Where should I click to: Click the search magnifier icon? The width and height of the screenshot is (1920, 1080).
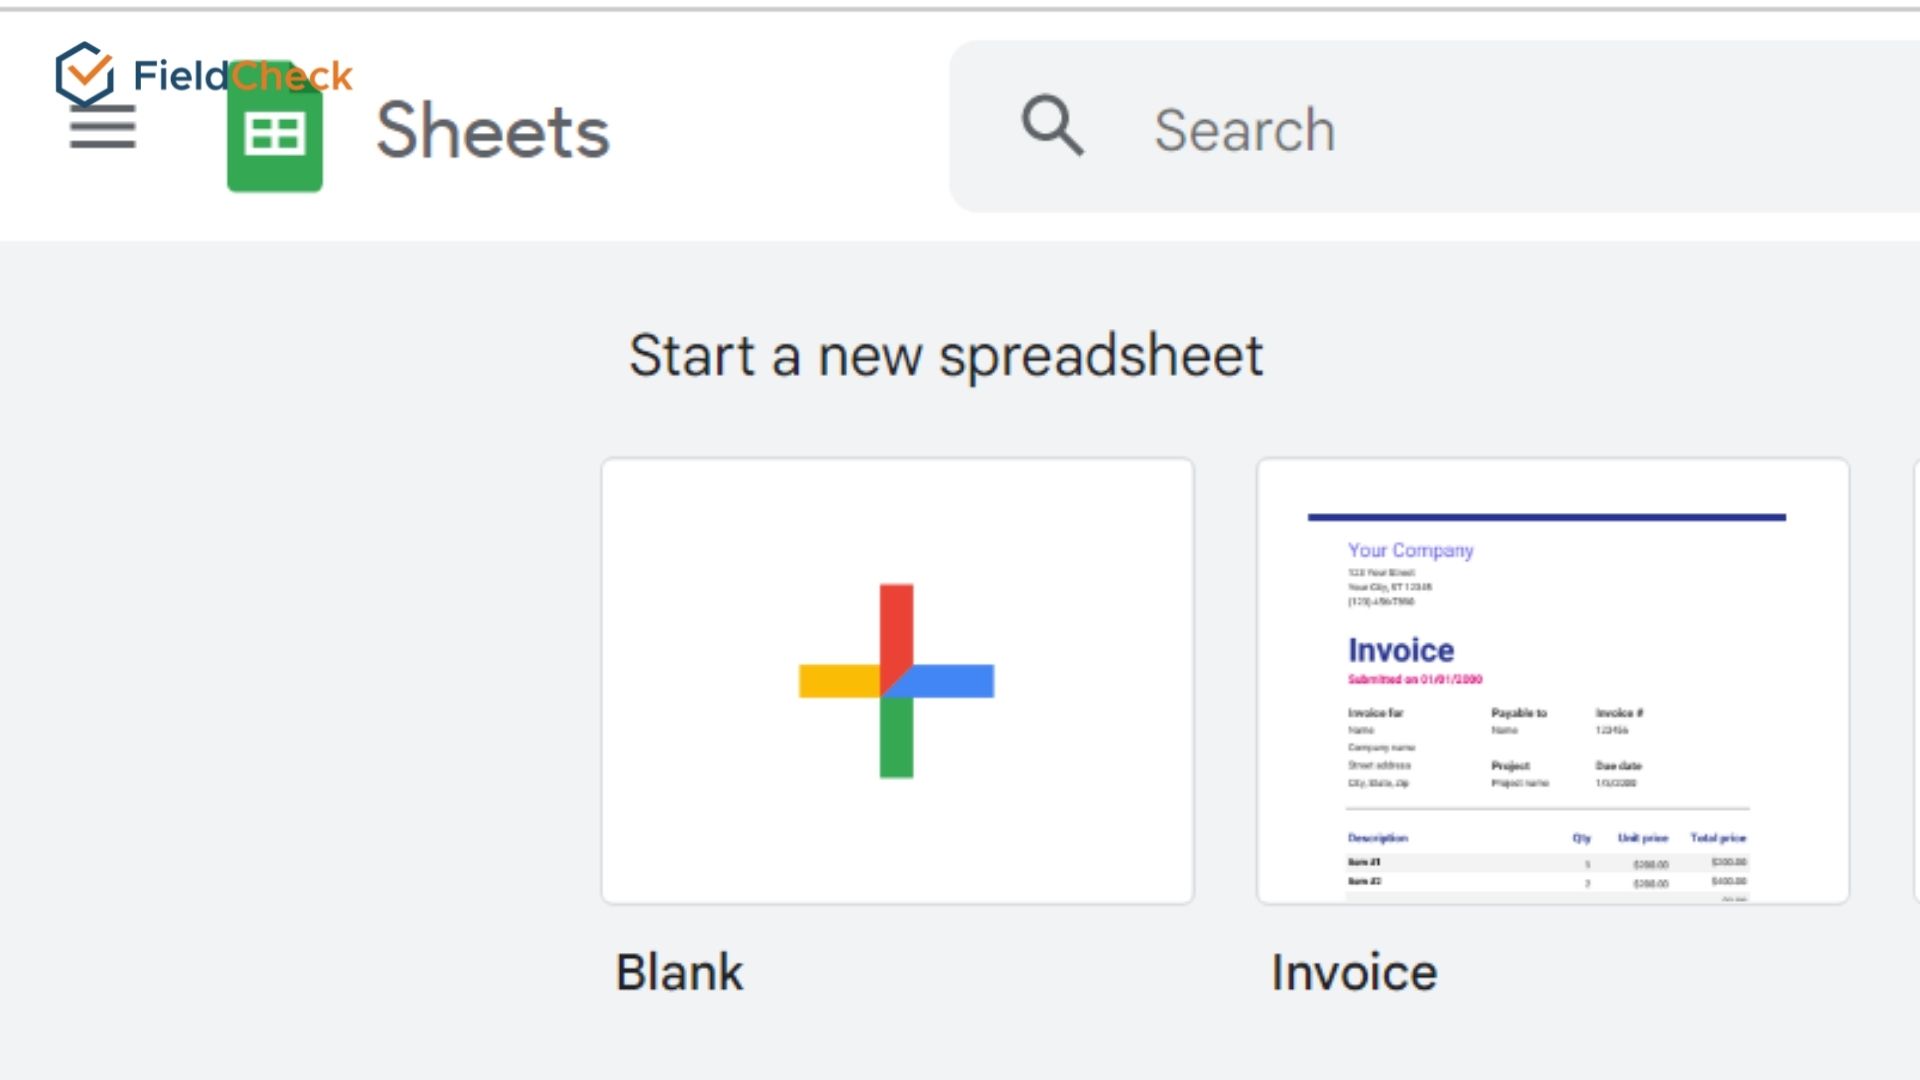[1052, 126]
